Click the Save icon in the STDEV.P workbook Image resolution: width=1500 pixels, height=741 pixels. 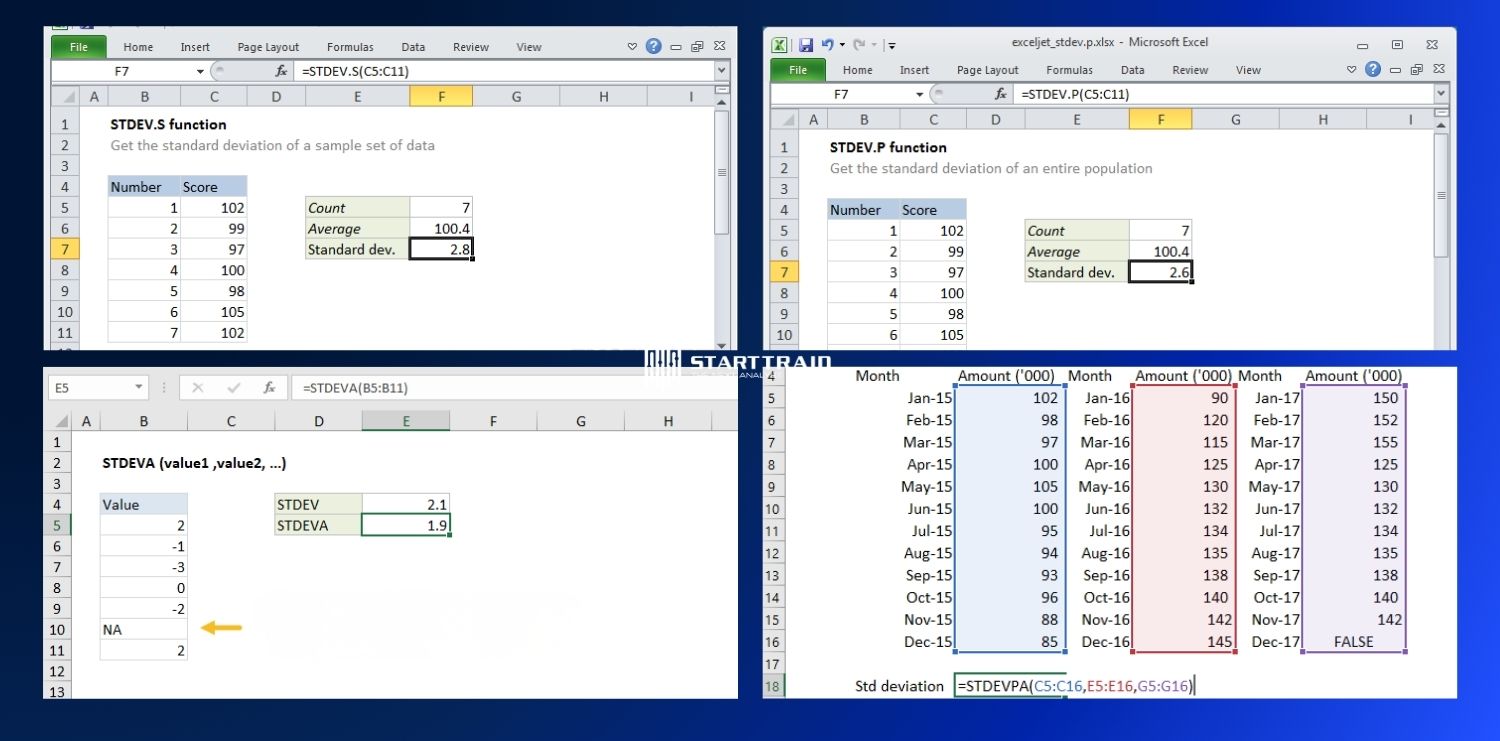pyautogui.click(x=805, y=44)
